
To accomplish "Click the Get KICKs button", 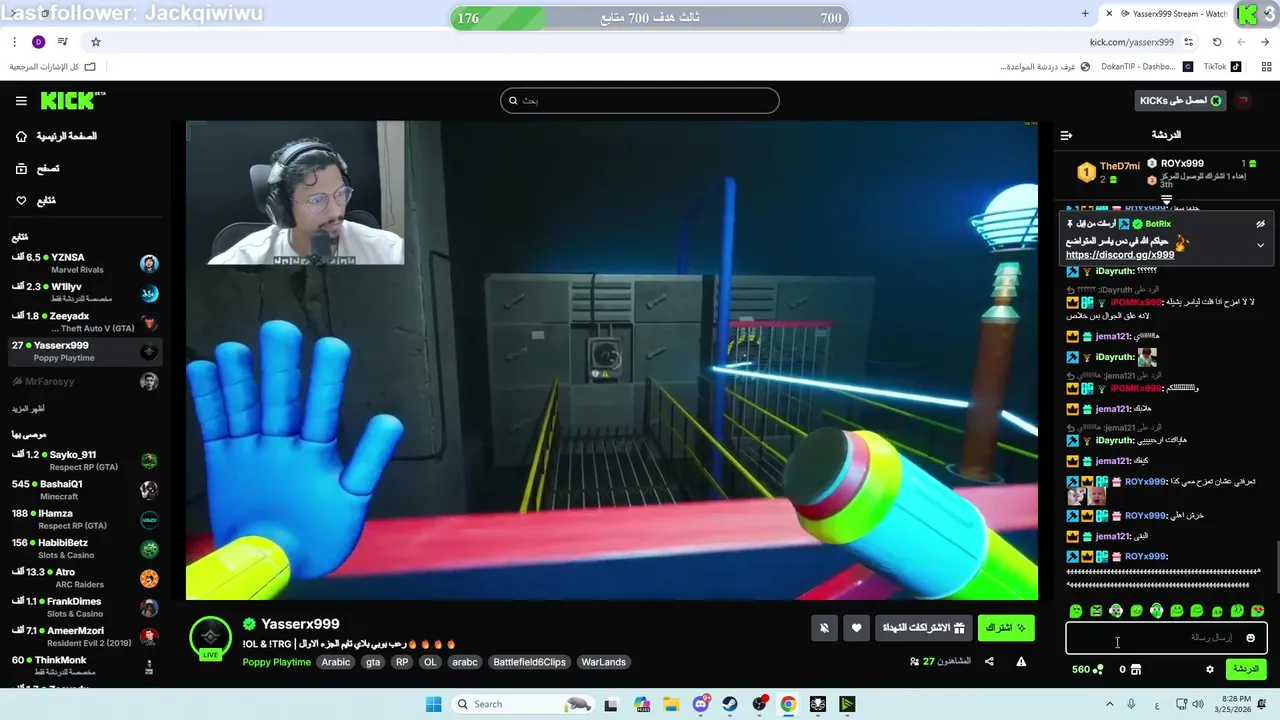I will (x=1180, y=100).
